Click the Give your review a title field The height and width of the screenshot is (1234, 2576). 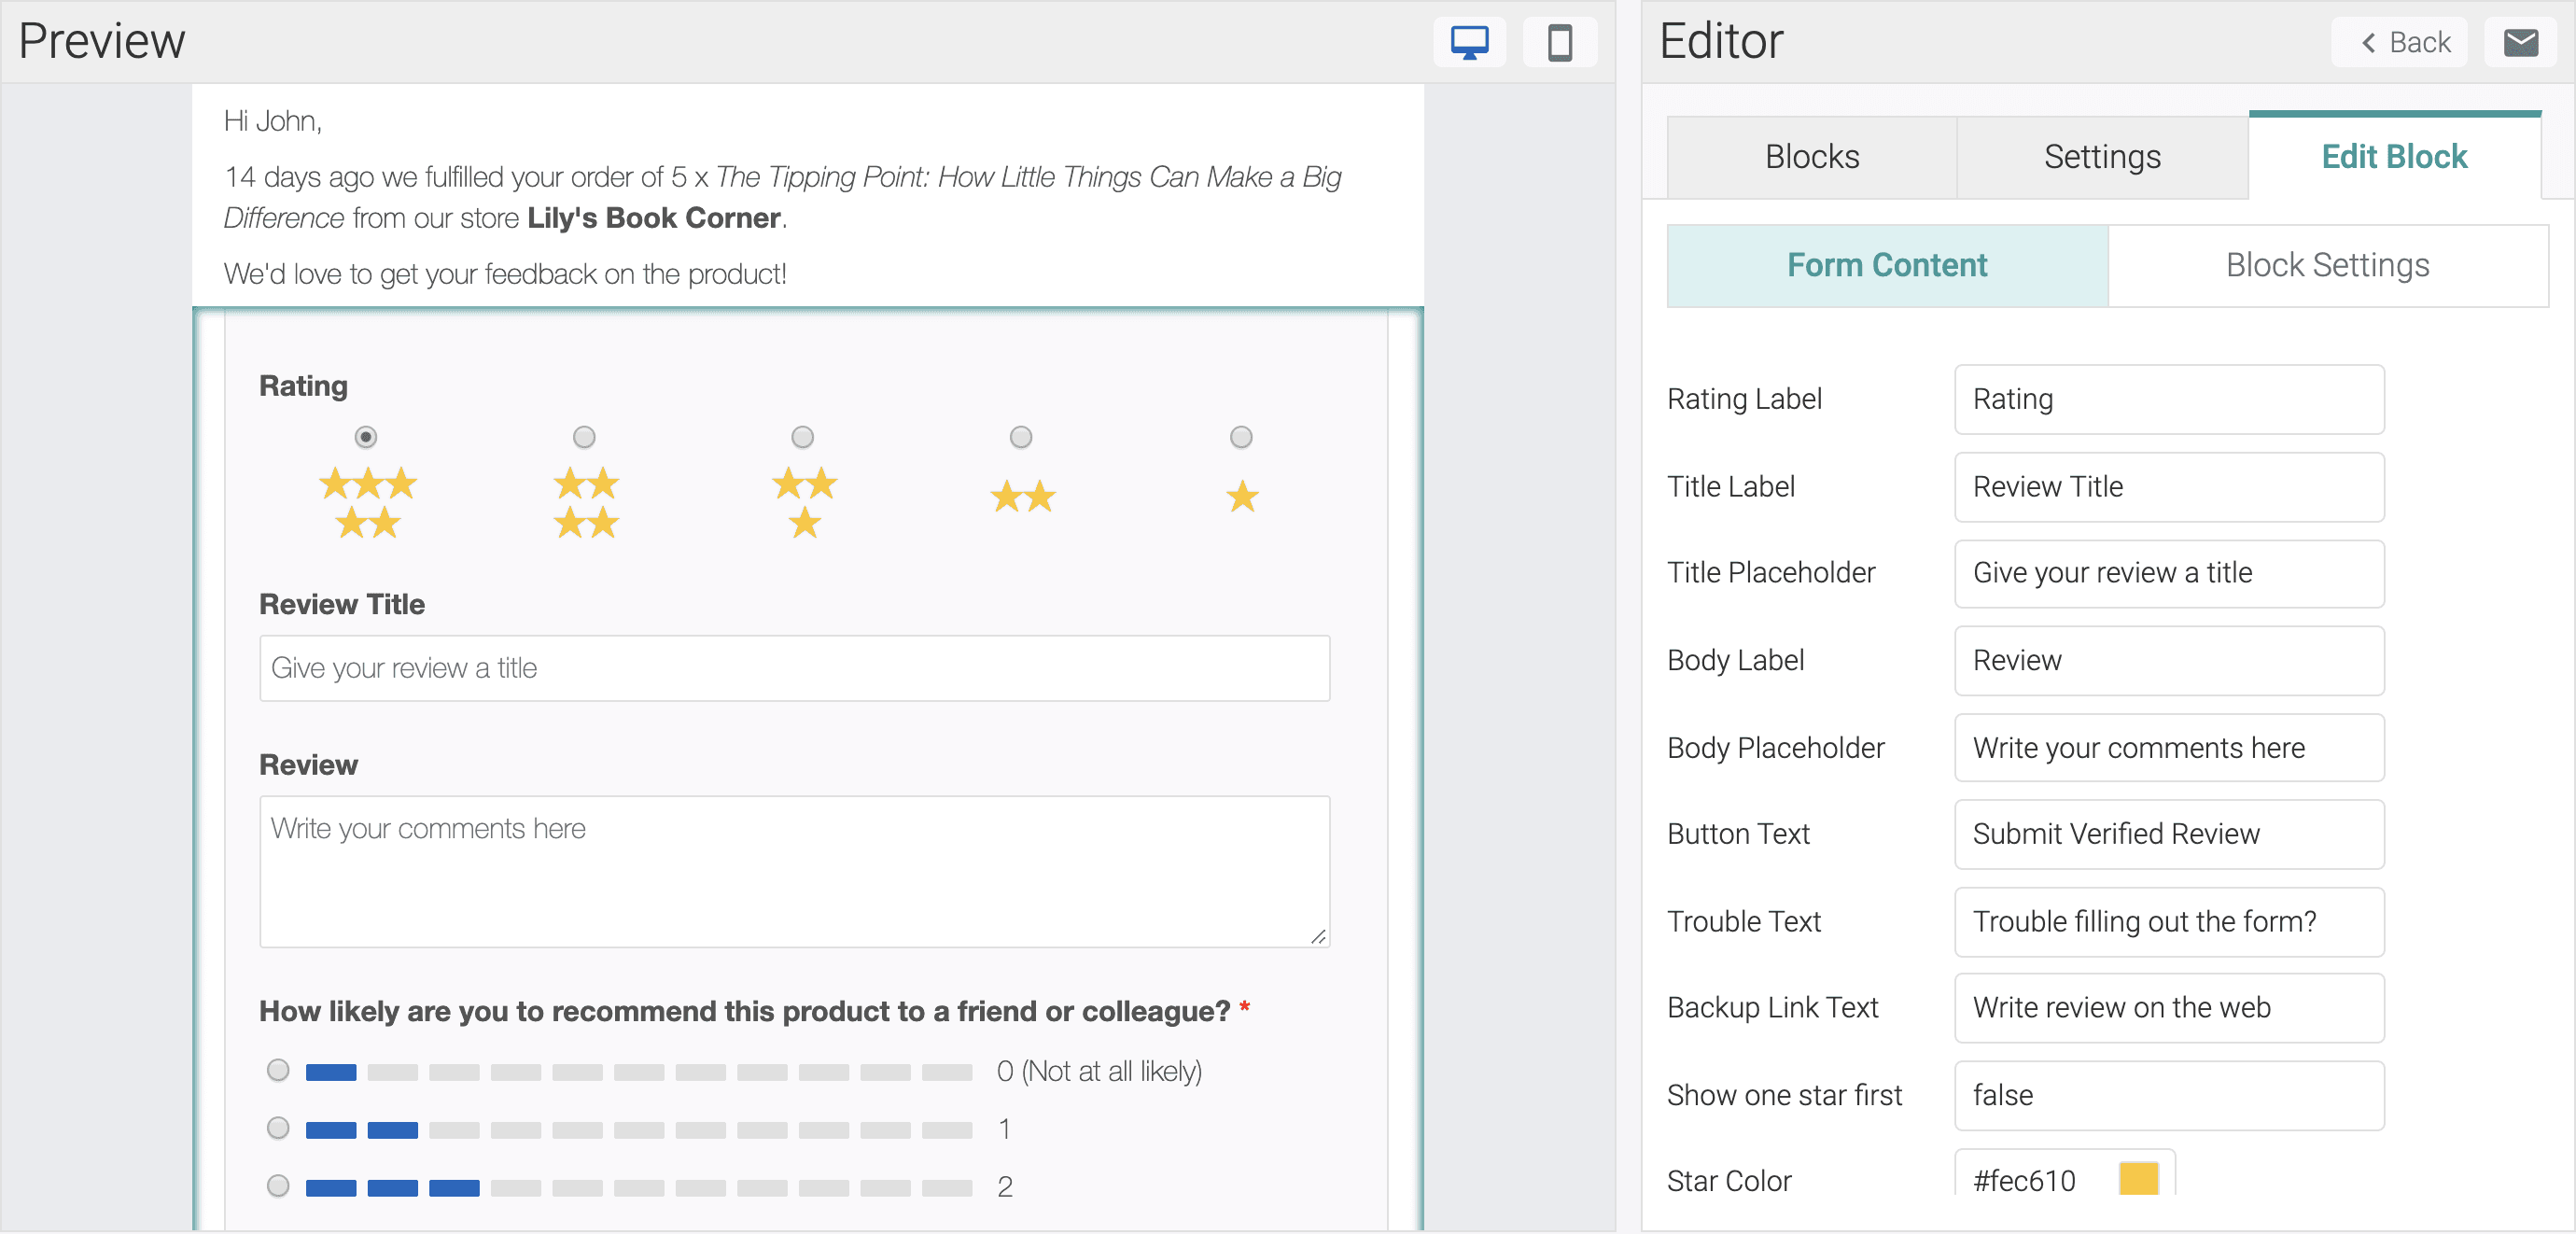point(794,668)
